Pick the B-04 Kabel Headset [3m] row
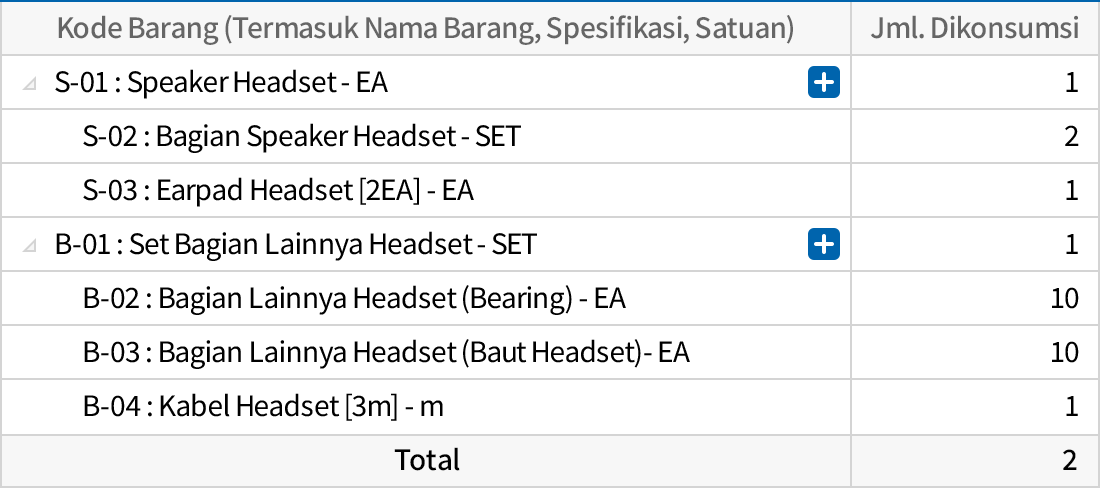 coord(263,406)
